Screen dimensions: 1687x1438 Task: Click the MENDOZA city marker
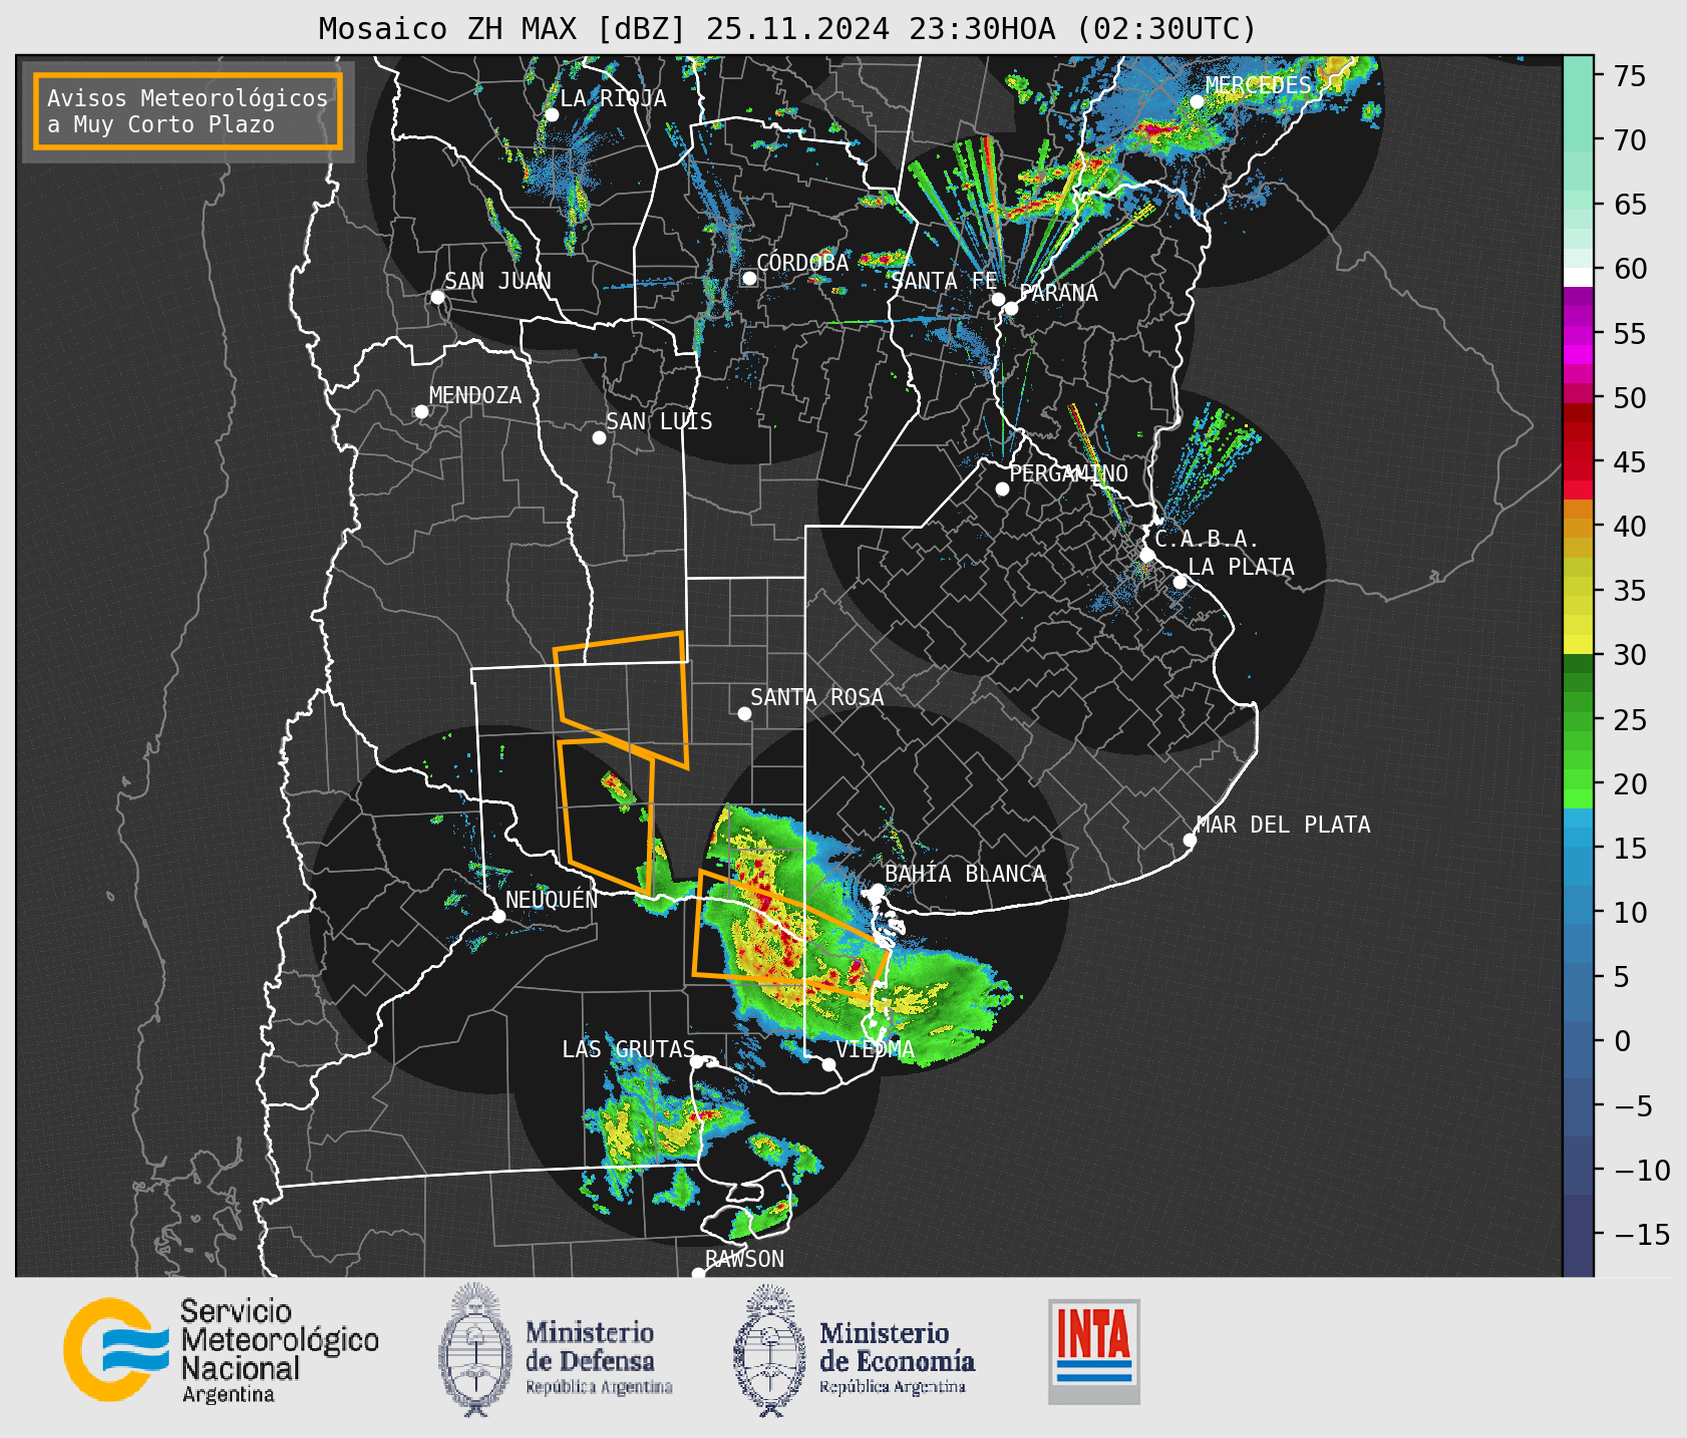click(x=421, y=412)
